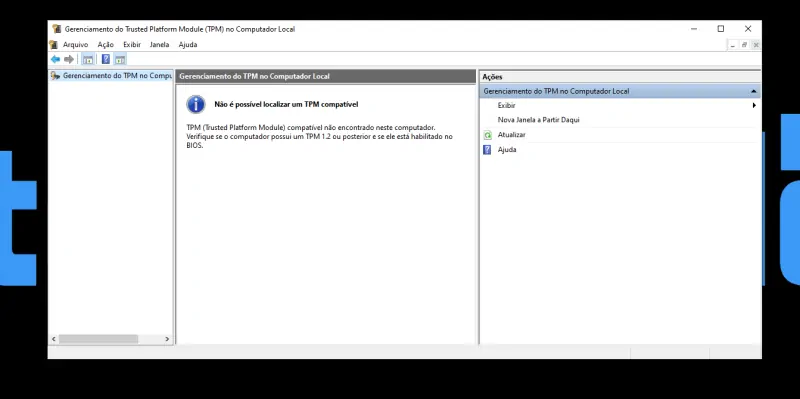Screen dimensions: 800x399
Task: Click the tree pane horizontal scrollbar thumb
Action: click(98, 339)
